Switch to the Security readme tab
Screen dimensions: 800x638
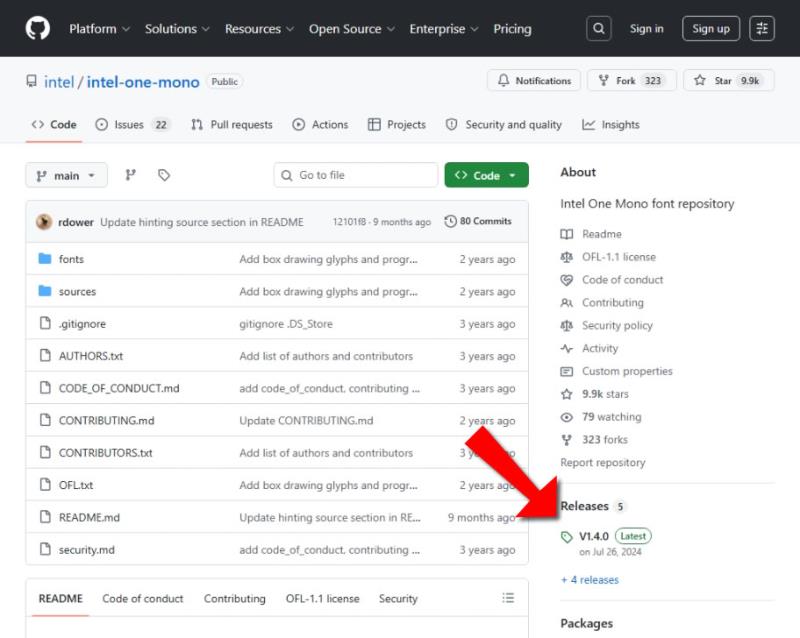click(398, 598)
